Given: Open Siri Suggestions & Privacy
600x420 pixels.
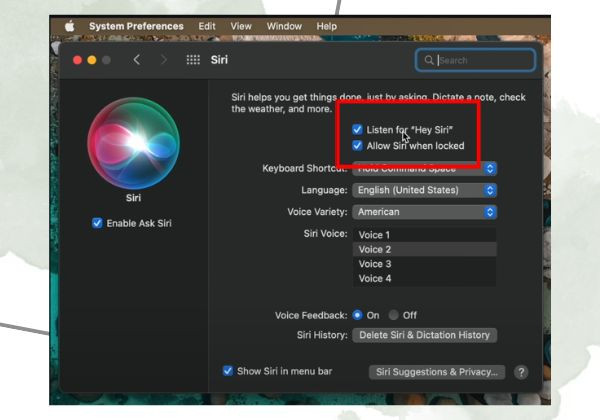Looking at the screenshot, I should point(437,372).
